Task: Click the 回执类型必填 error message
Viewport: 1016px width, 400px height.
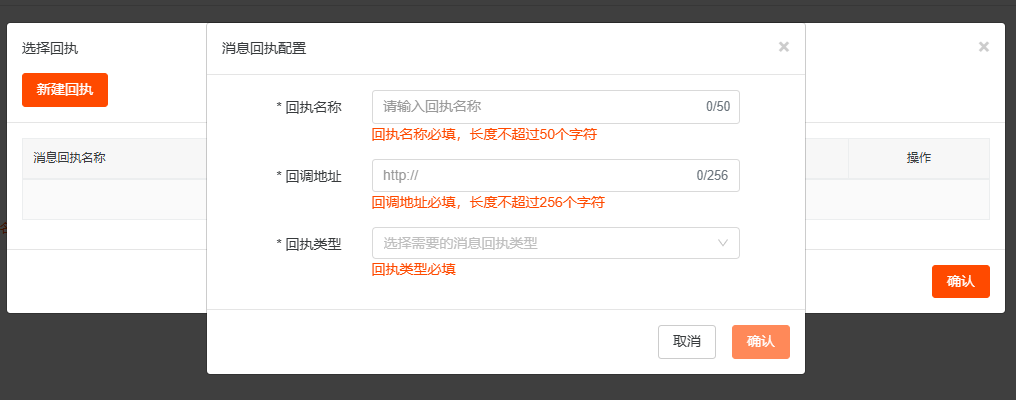Action: click(x=414, y=269)
